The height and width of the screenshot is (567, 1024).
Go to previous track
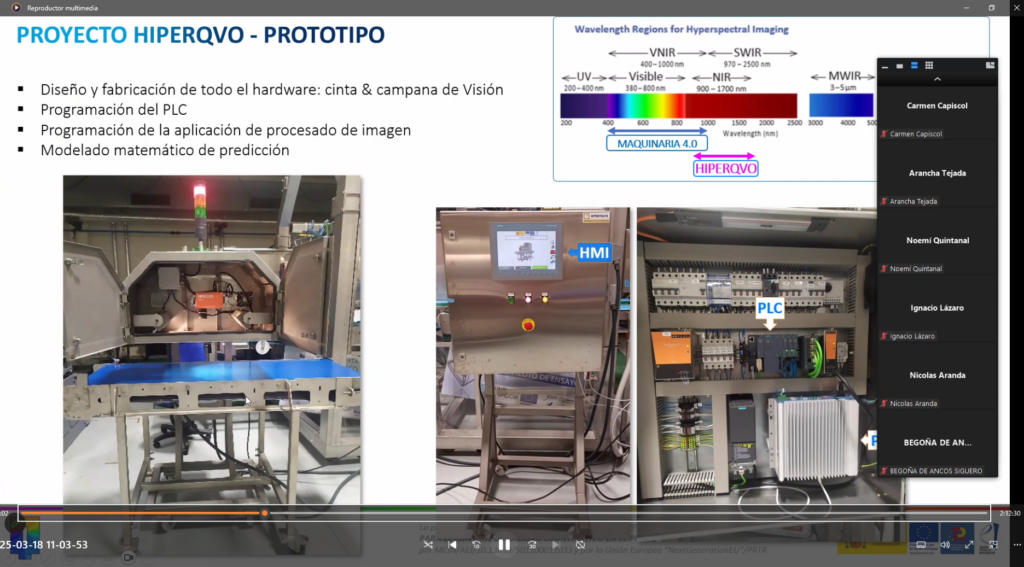click(x=452, y=545)
